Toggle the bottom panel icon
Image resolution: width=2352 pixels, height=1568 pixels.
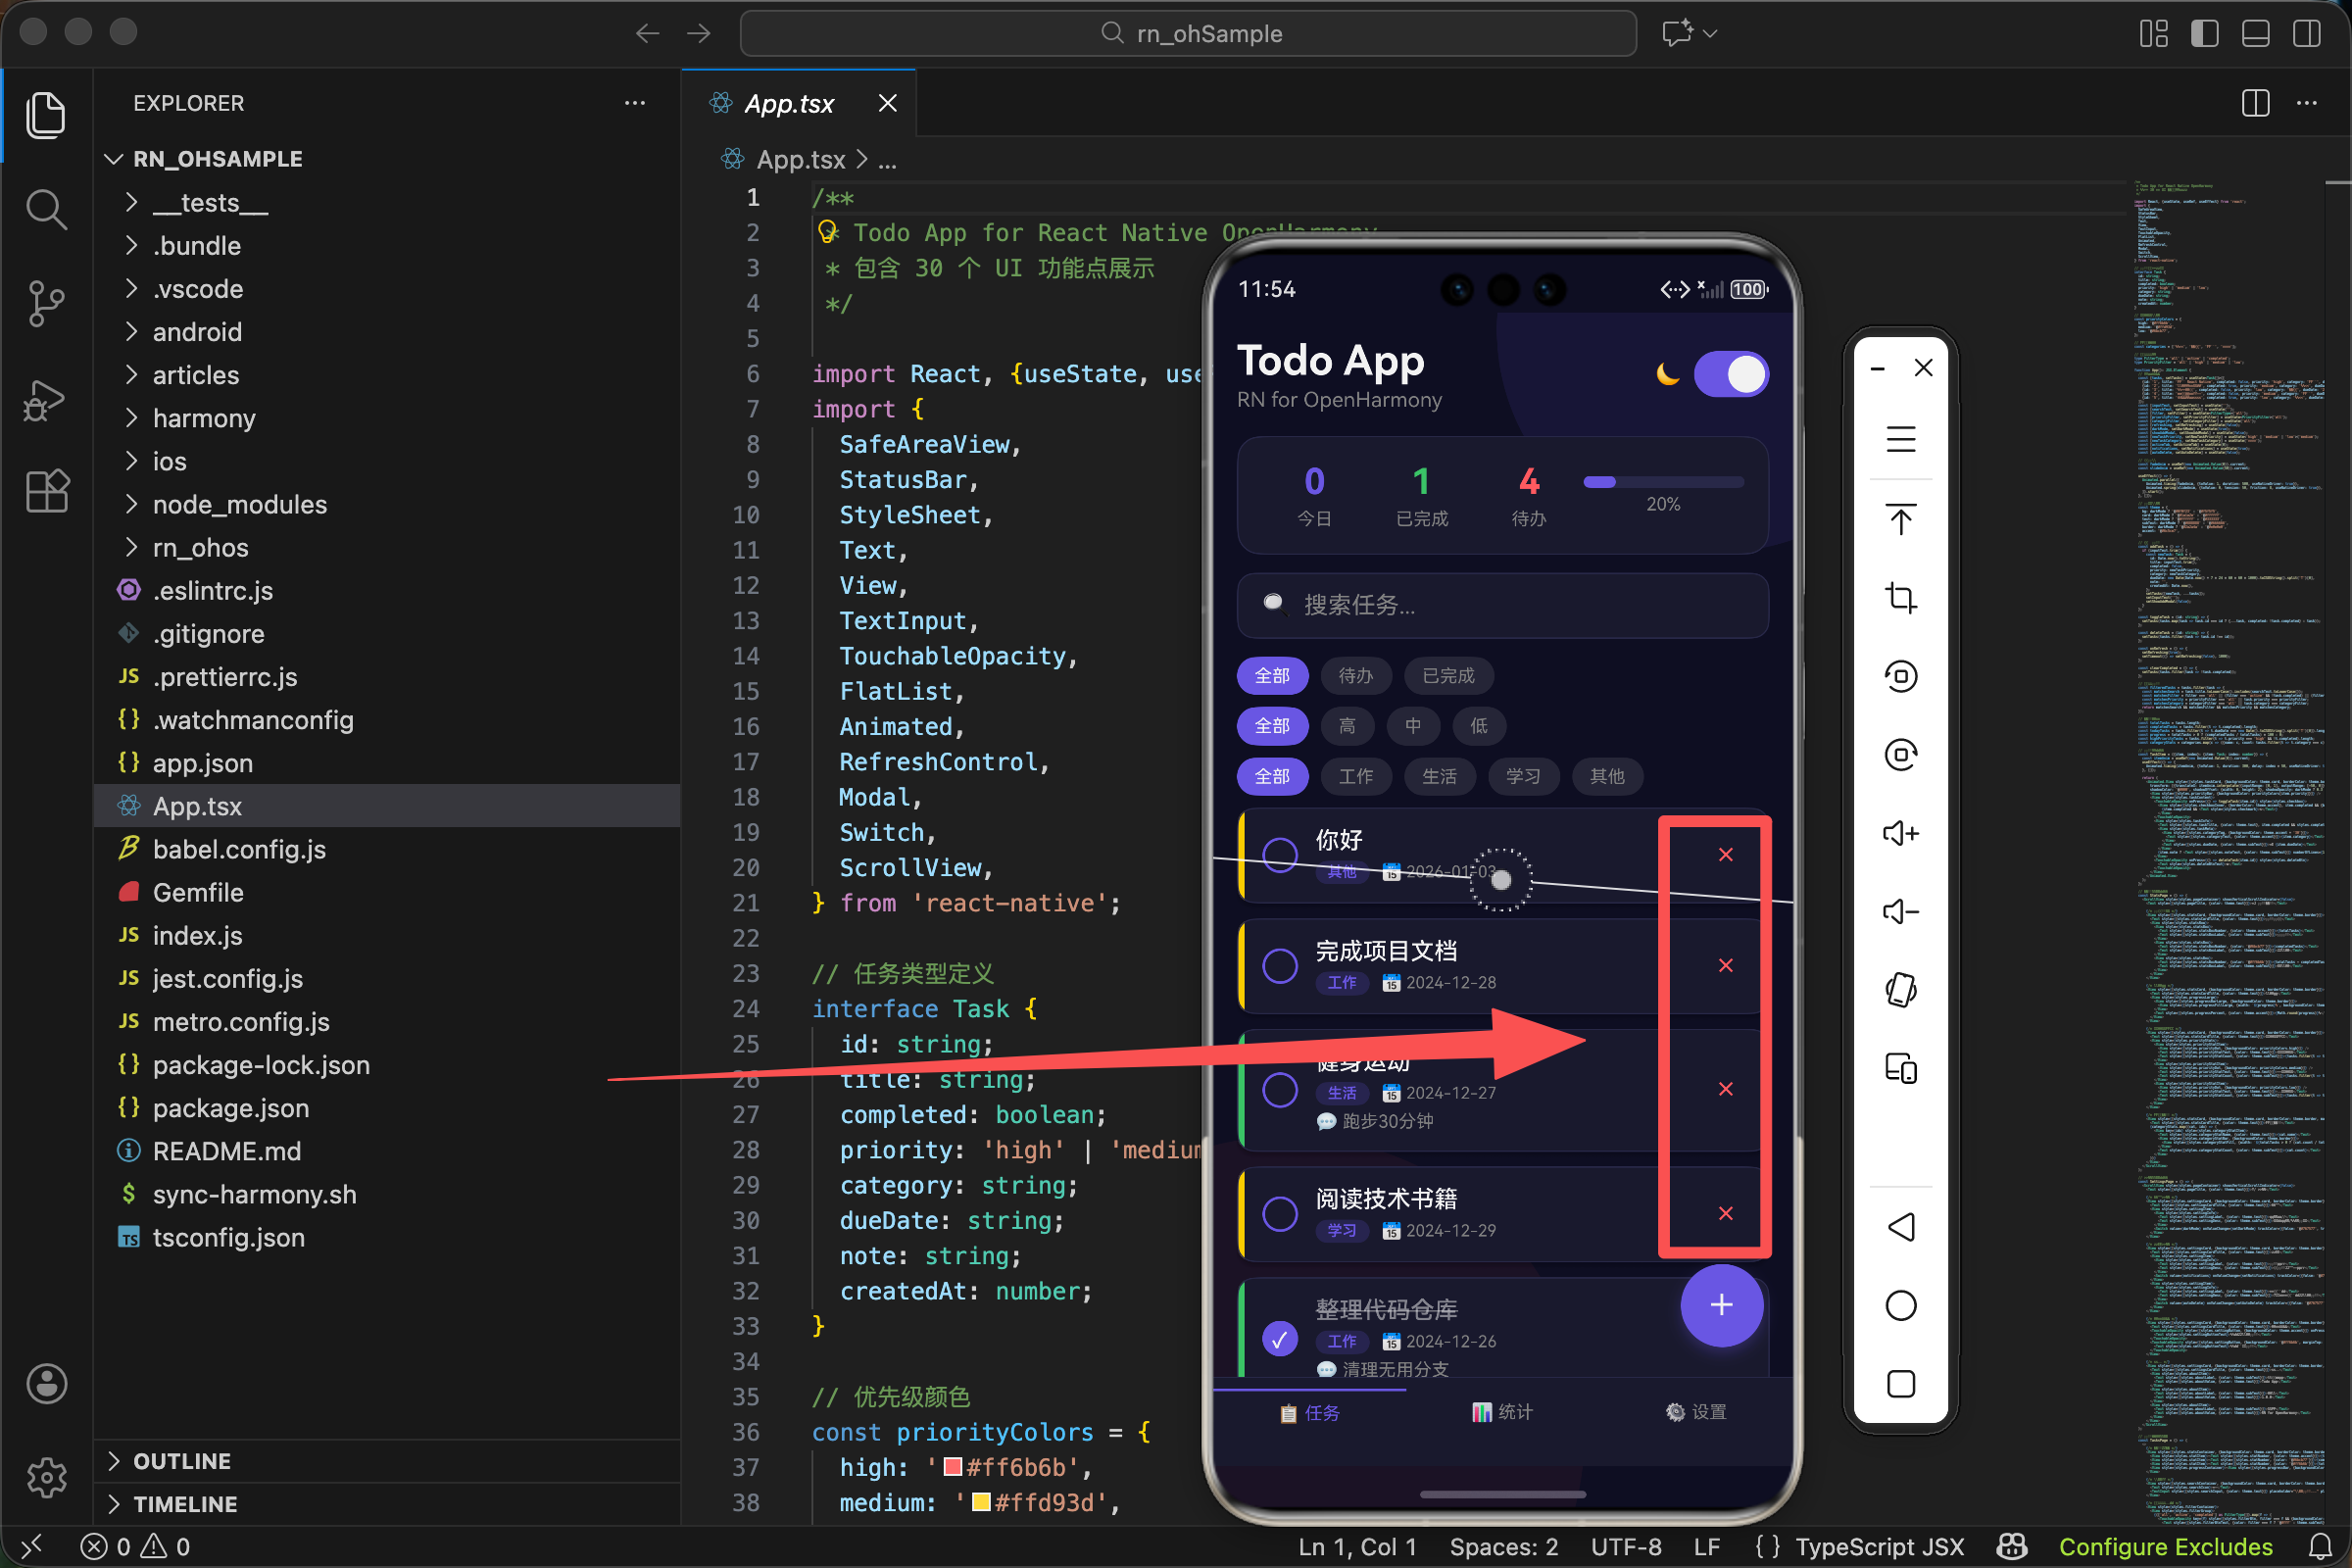coord(2255,34)
